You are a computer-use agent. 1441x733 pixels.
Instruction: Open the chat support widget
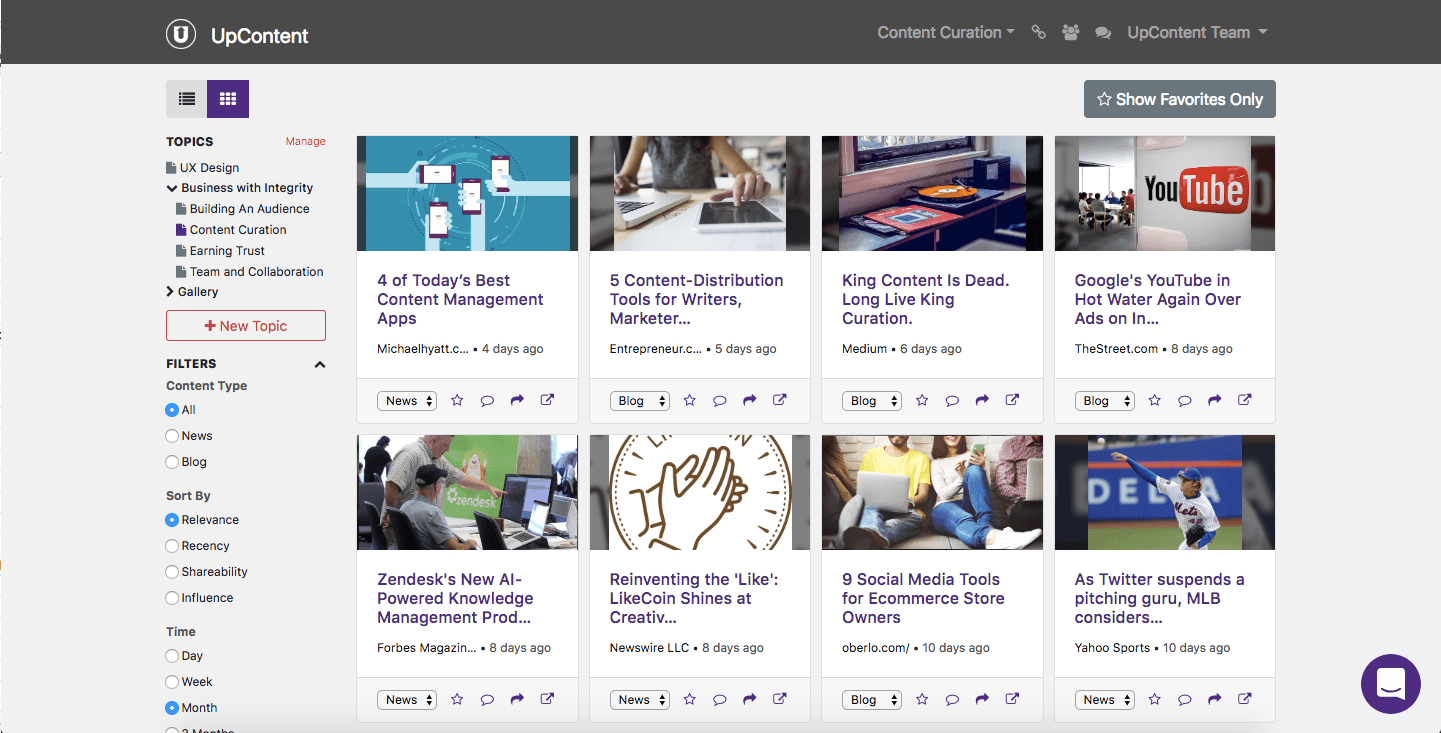(1390, 684)
